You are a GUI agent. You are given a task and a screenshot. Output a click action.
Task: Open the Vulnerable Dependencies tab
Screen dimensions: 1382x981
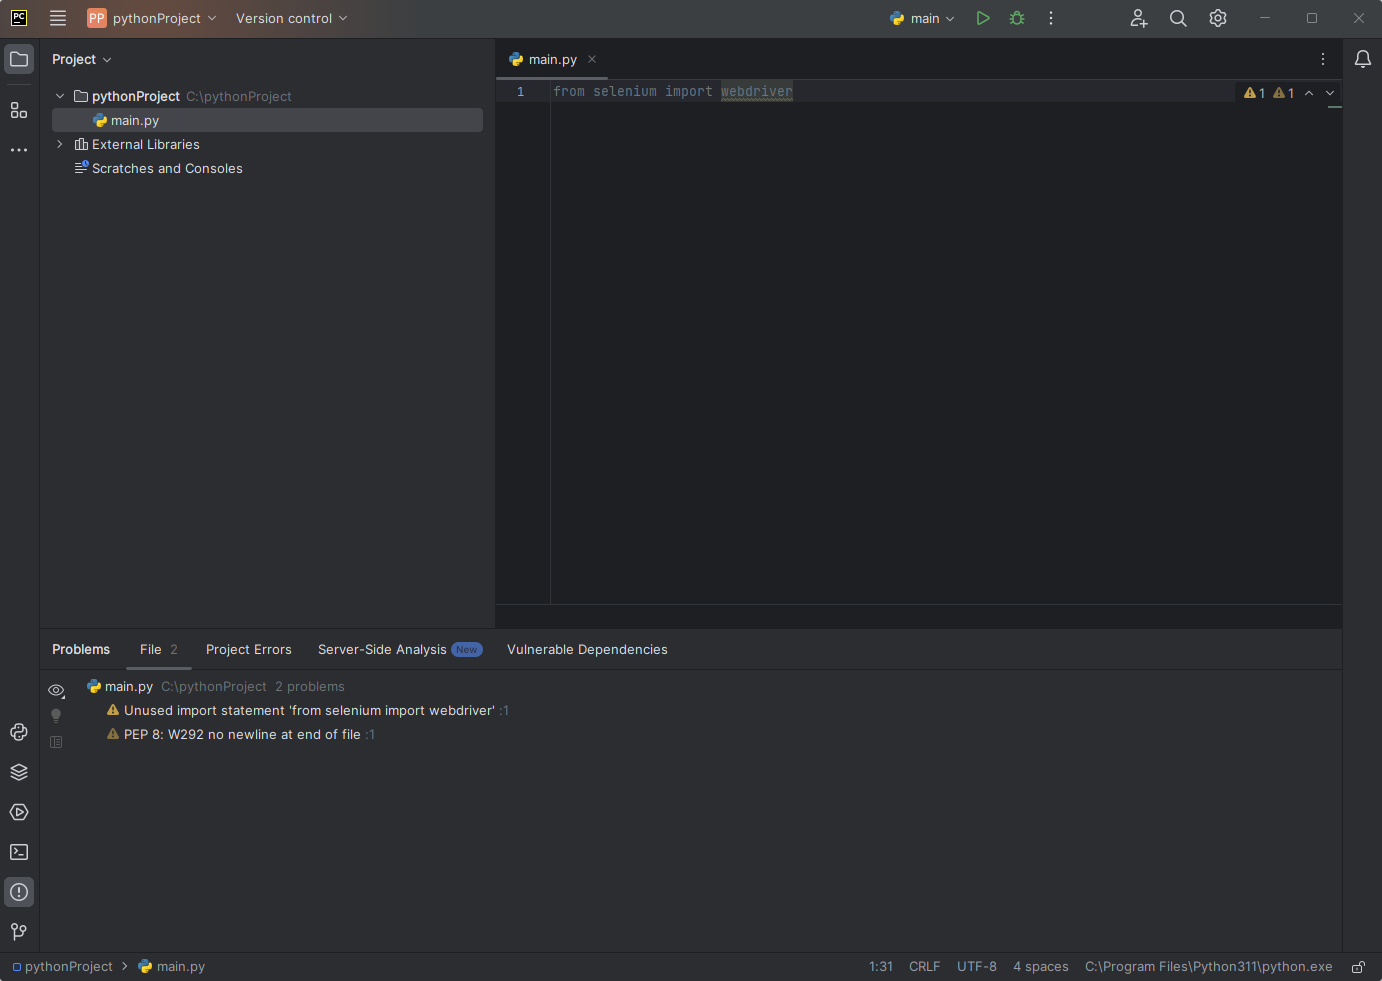(587, 649)
